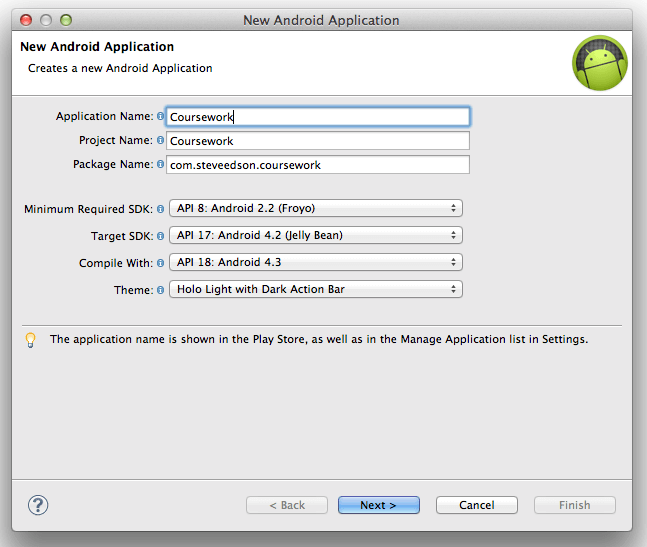Expand the Compile With dropdown
The image size is (647, 547).
[315, 263]
